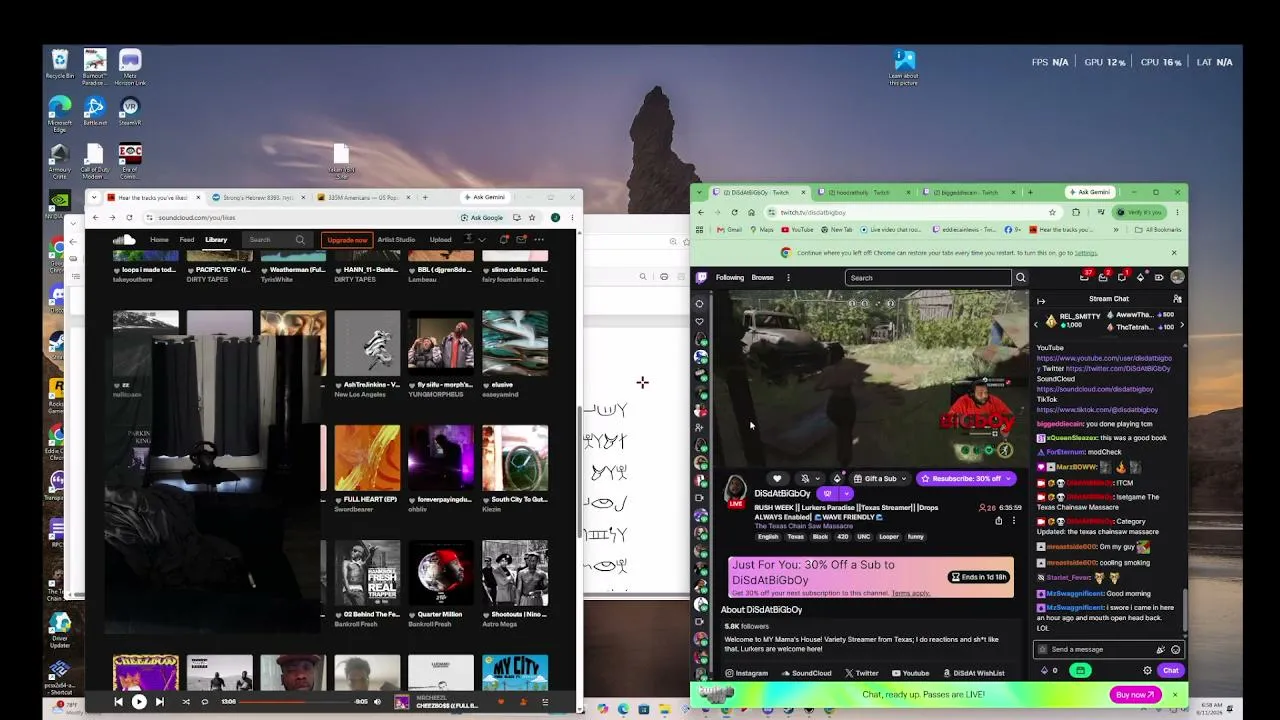Open the emote picker in chat
The width and height of the screenshot is (1280, 720).
coord(1175,649)
